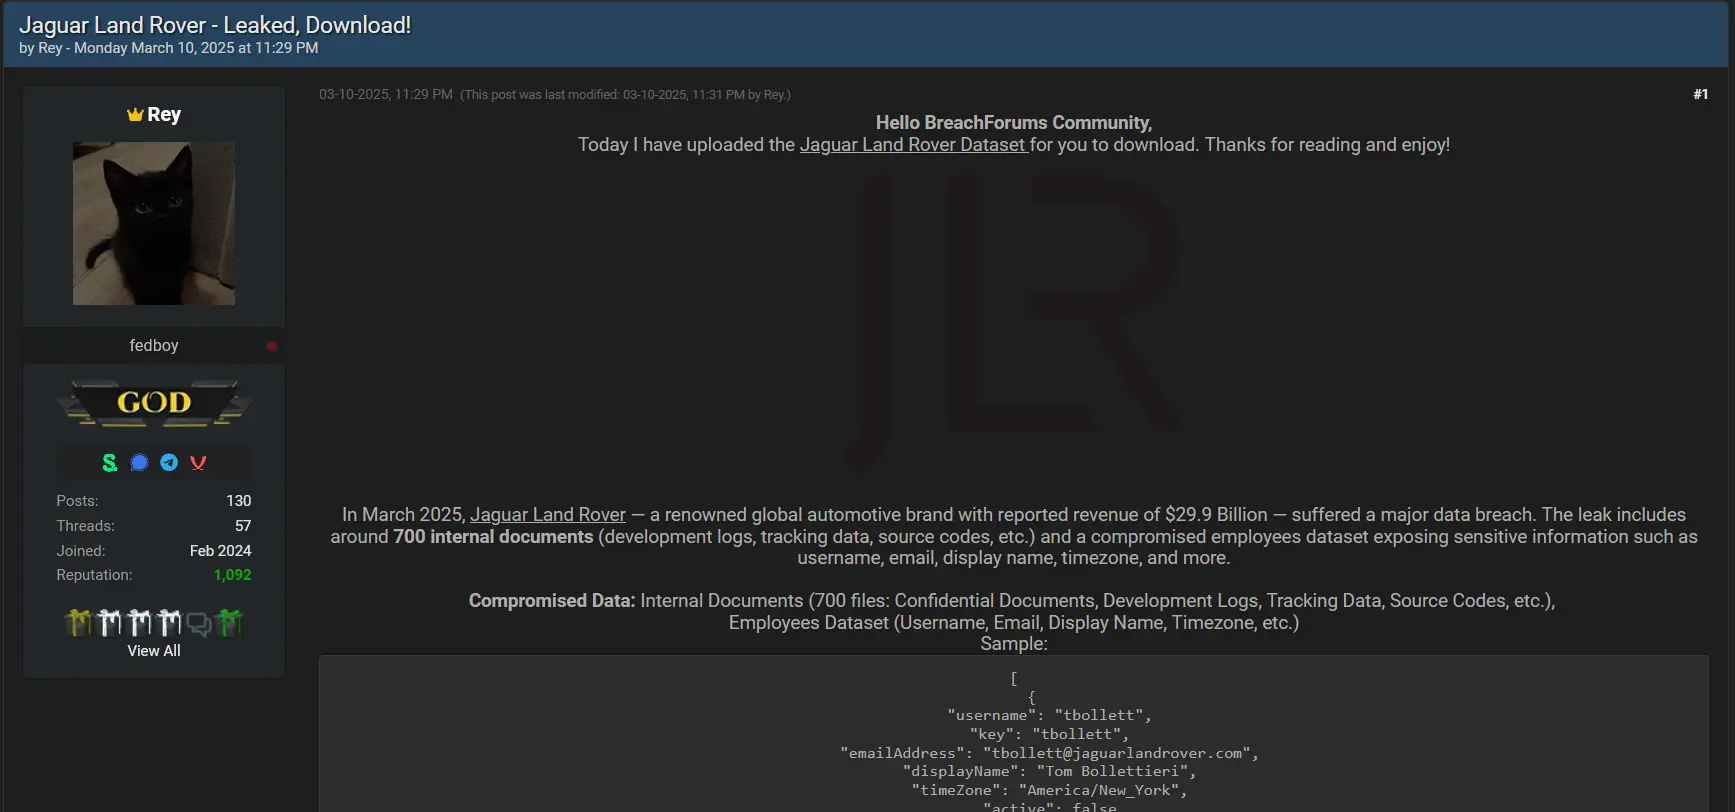Open Rey's Signal contact icon

139,462
